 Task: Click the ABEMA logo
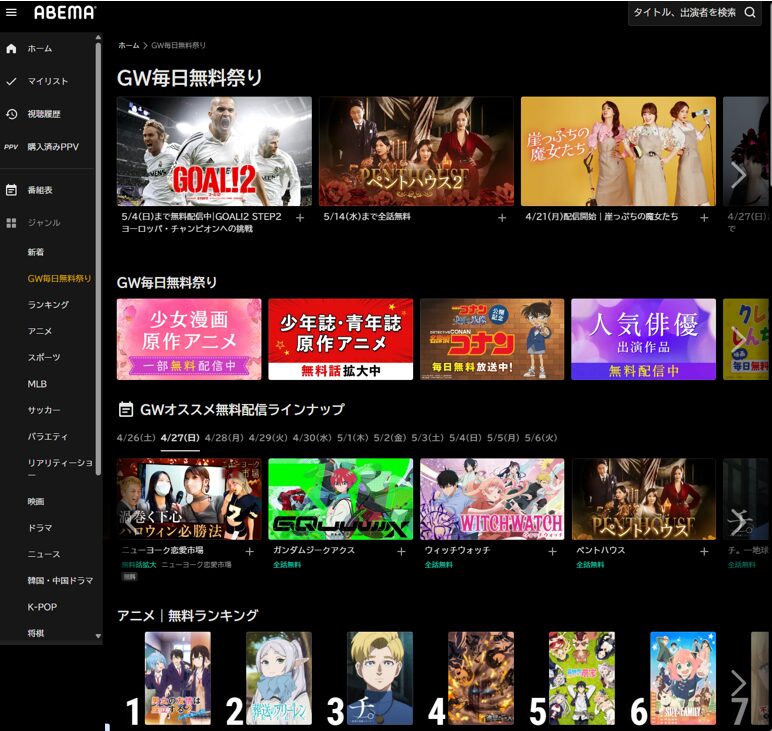click(64, 12)
